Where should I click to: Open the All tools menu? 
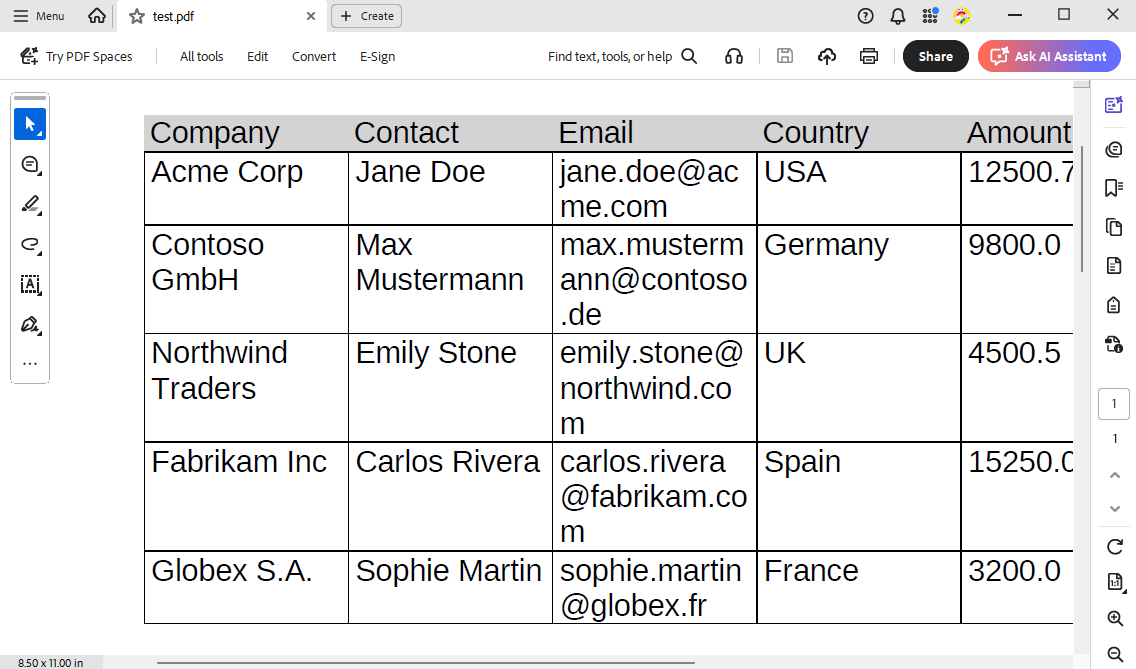coord(201,57)
